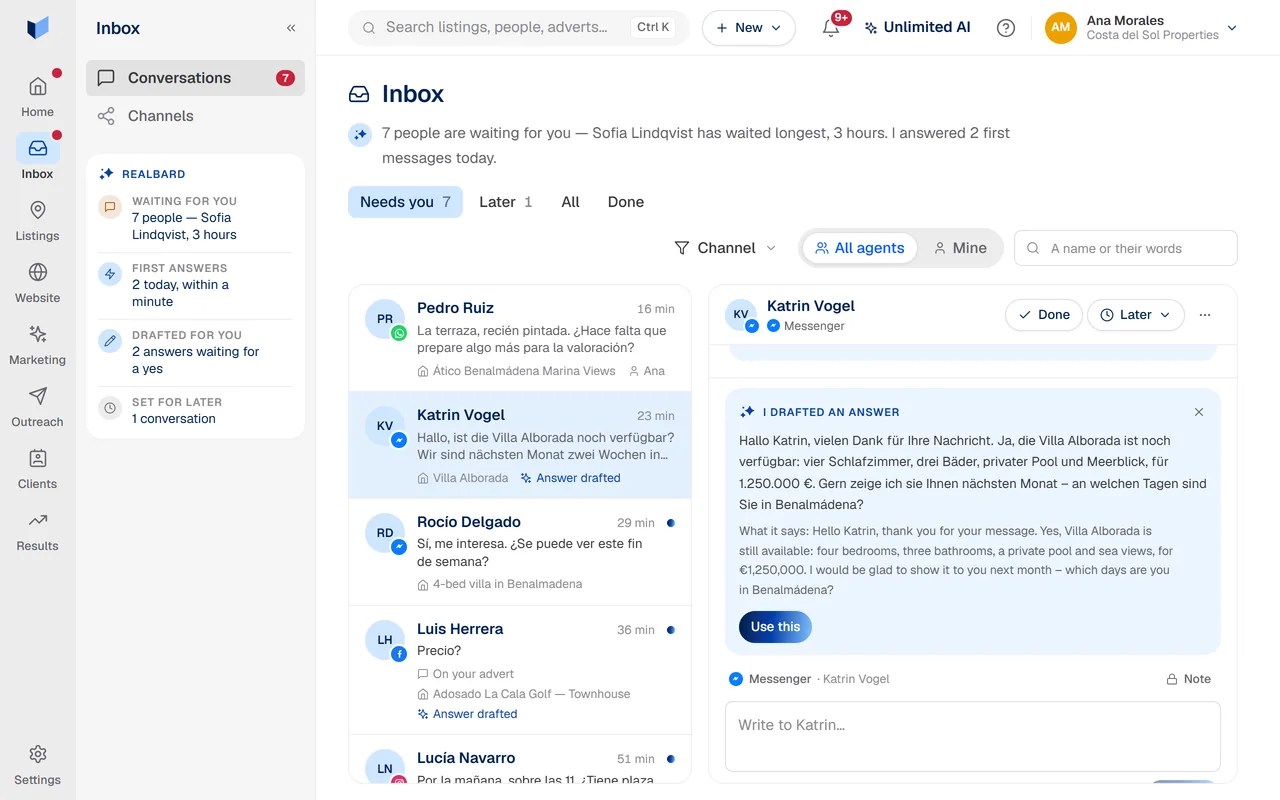The image size is (1280, 800).
Task: Open the Channel filter dropdown
Action: click(x=726, y=248)
